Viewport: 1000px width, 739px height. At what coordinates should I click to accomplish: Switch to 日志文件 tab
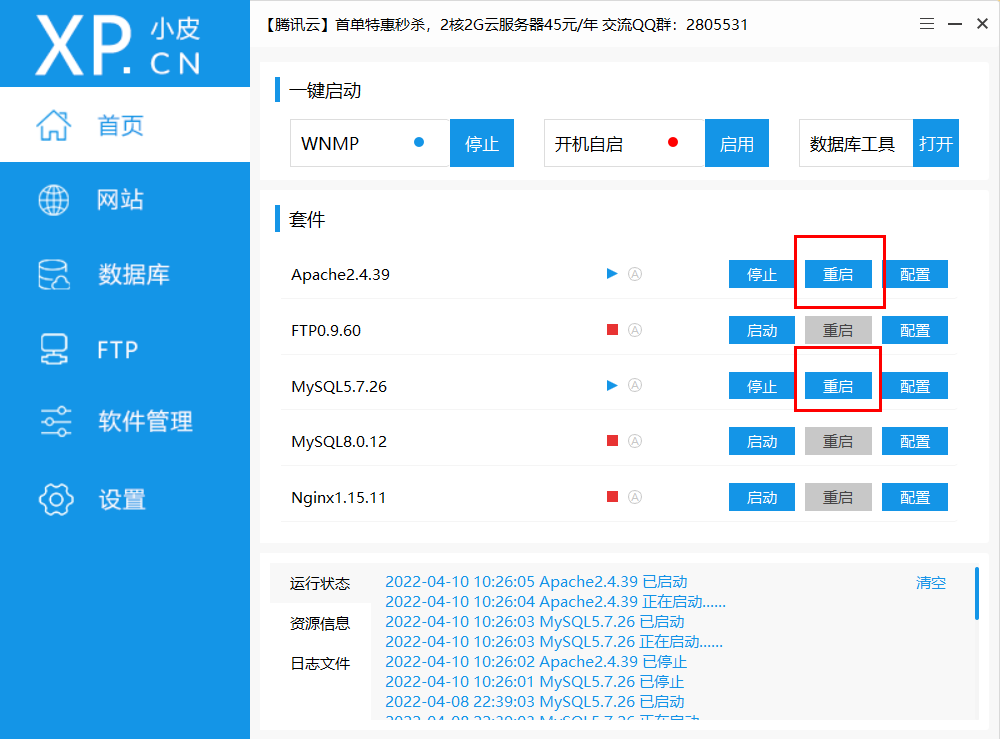click(x=320, y=664)
